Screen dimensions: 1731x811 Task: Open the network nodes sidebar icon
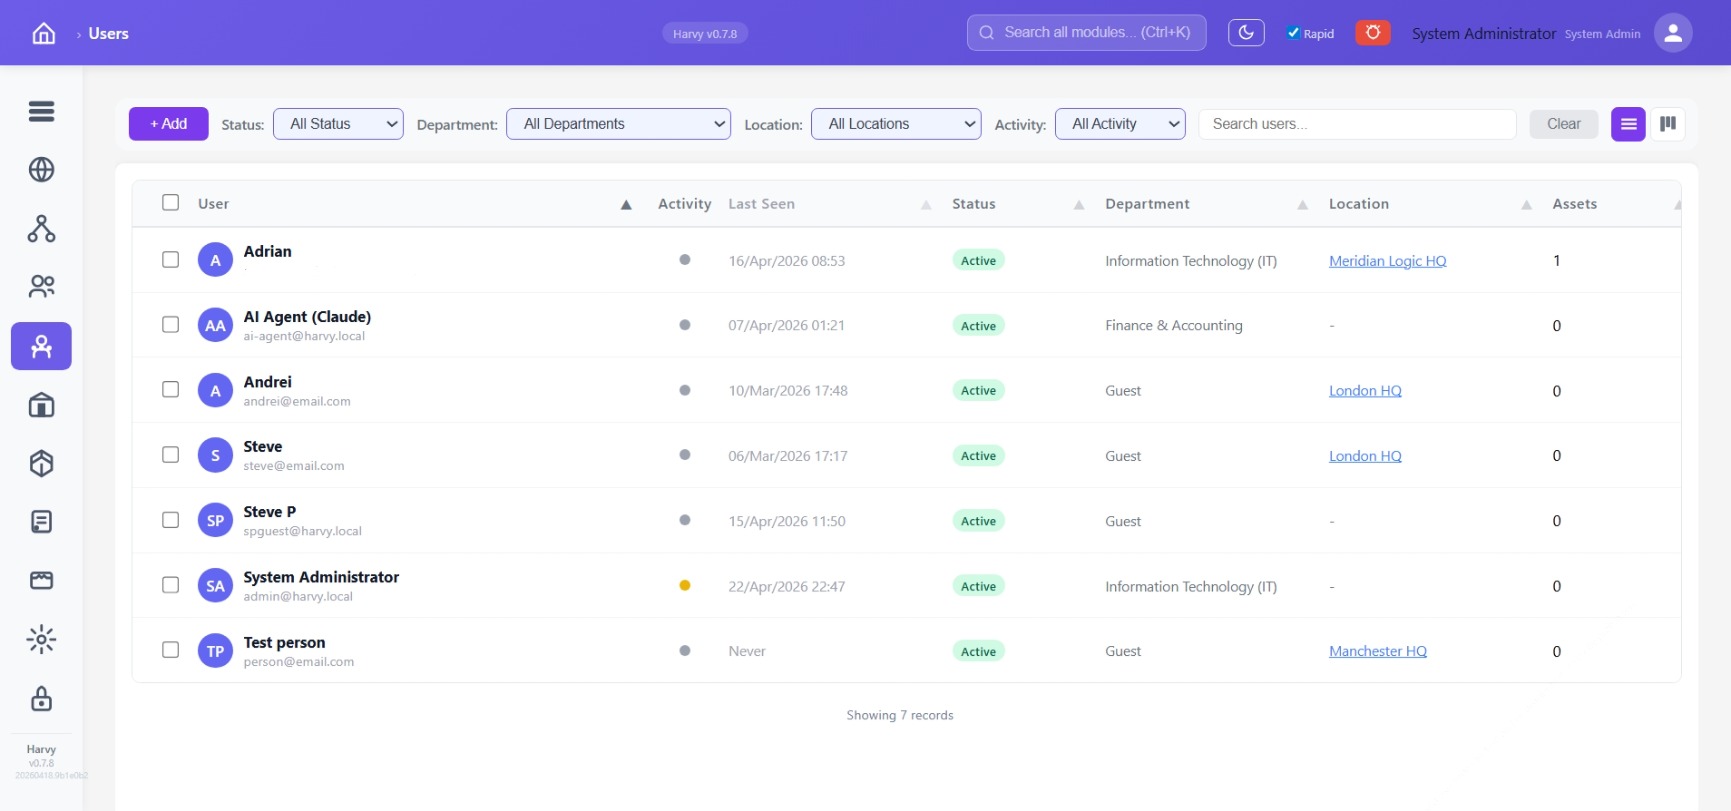click(41, 229)
